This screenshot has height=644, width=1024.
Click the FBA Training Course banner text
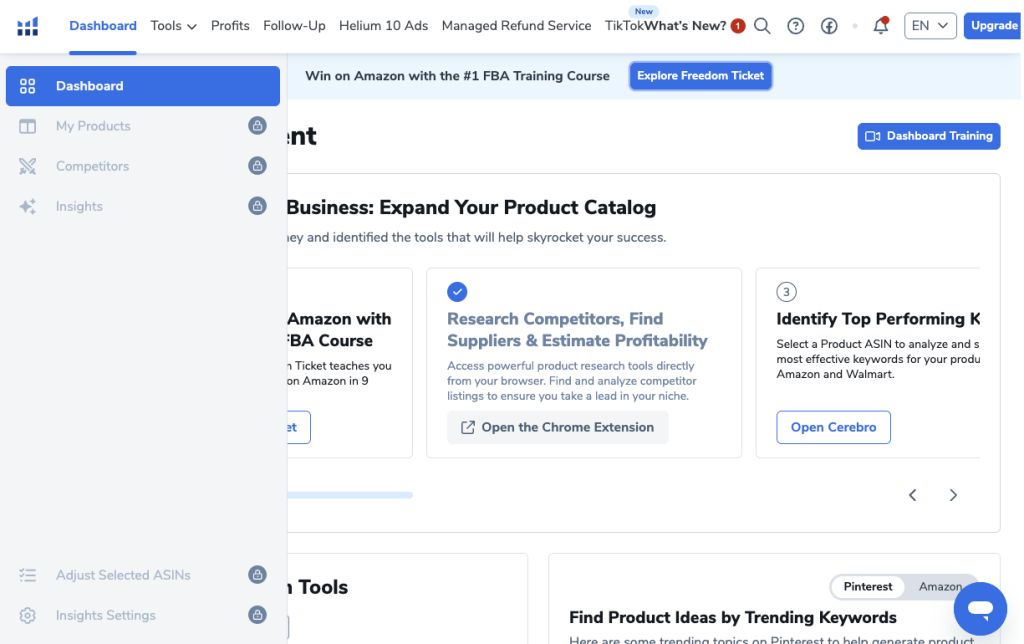tap(457, 76)
